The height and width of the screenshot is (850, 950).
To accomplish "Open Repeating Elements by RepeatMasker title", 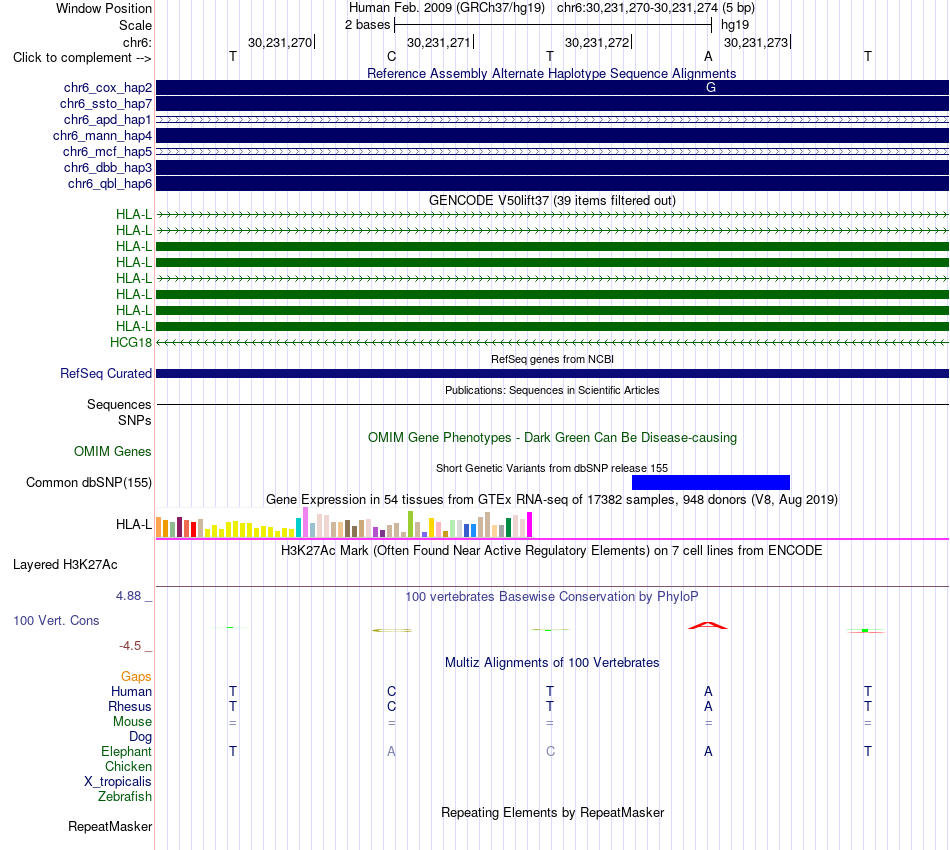I will 553,813.
